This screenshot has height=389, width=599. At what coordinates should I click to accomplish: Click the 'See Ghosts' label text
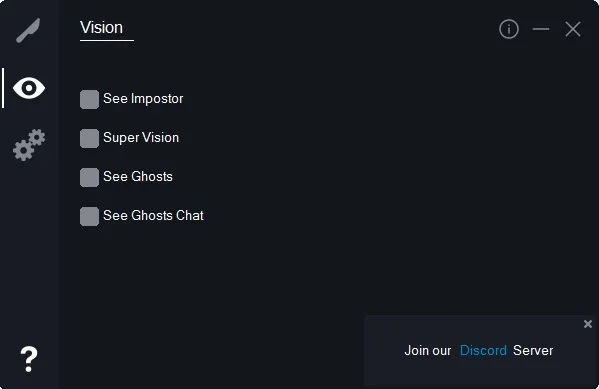pyautogui.click(x=138, y=177)
